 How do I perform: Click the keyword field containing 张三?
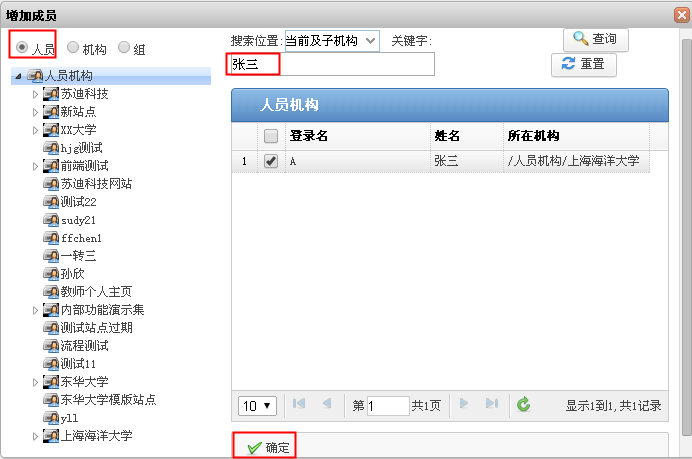331,65
